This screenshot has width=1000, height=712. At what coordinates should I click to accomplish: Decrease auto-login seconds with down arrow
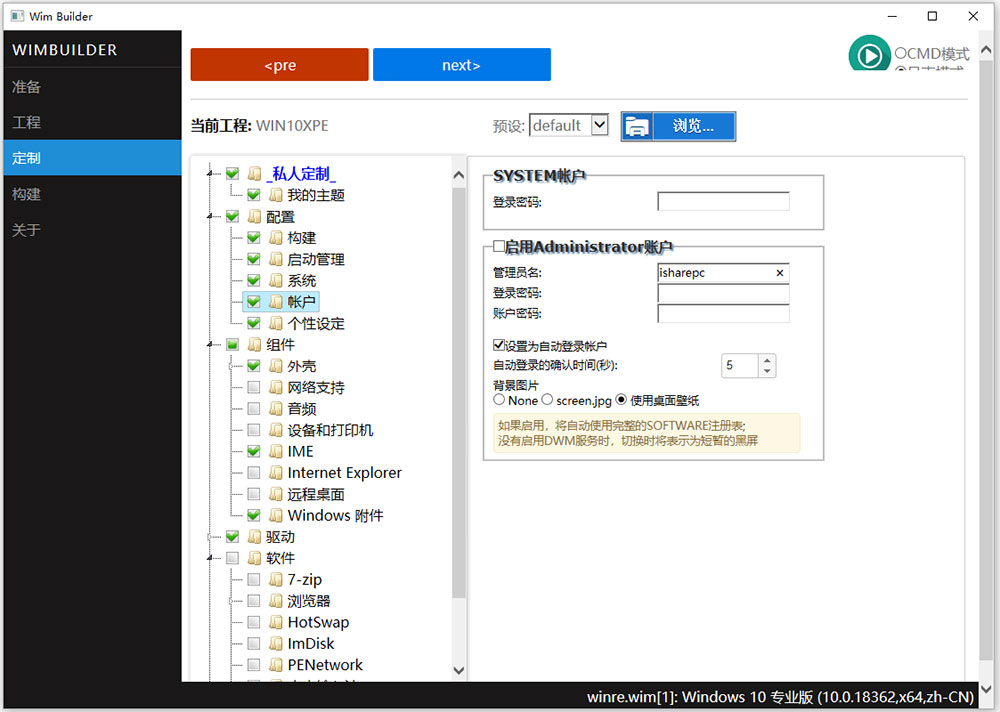pyautogui.click(x=767, y=371)
